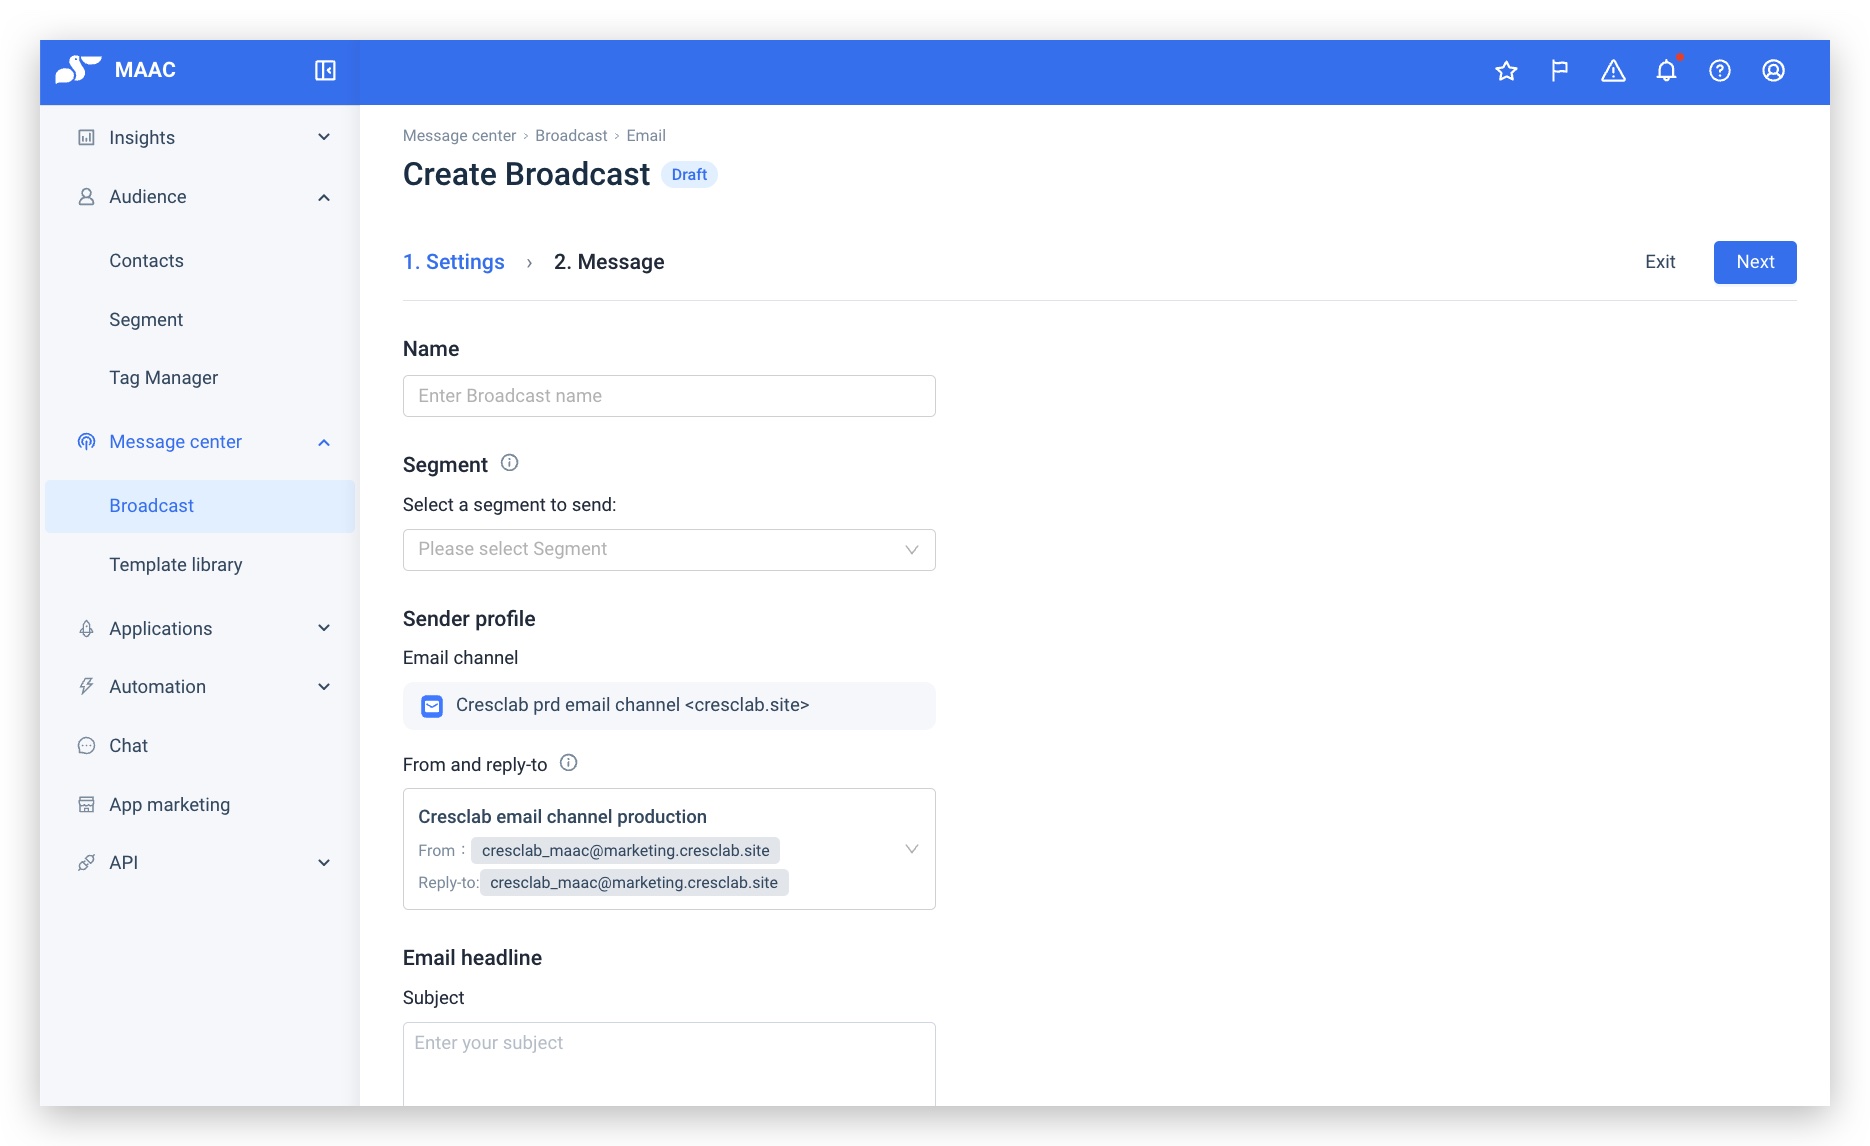Open notifications bell icon
The width and height of the screenshot is (1870, 1146).
click(x=1666, y=71)
